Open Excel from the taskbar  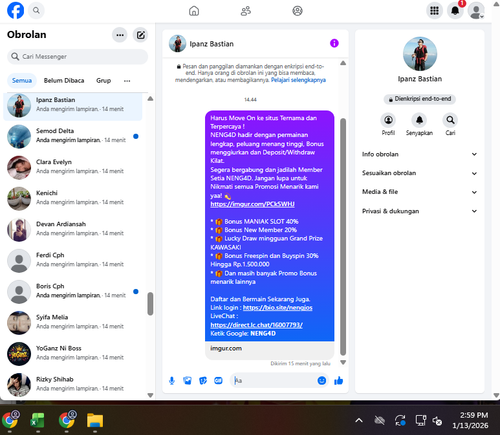coord(38,421)
